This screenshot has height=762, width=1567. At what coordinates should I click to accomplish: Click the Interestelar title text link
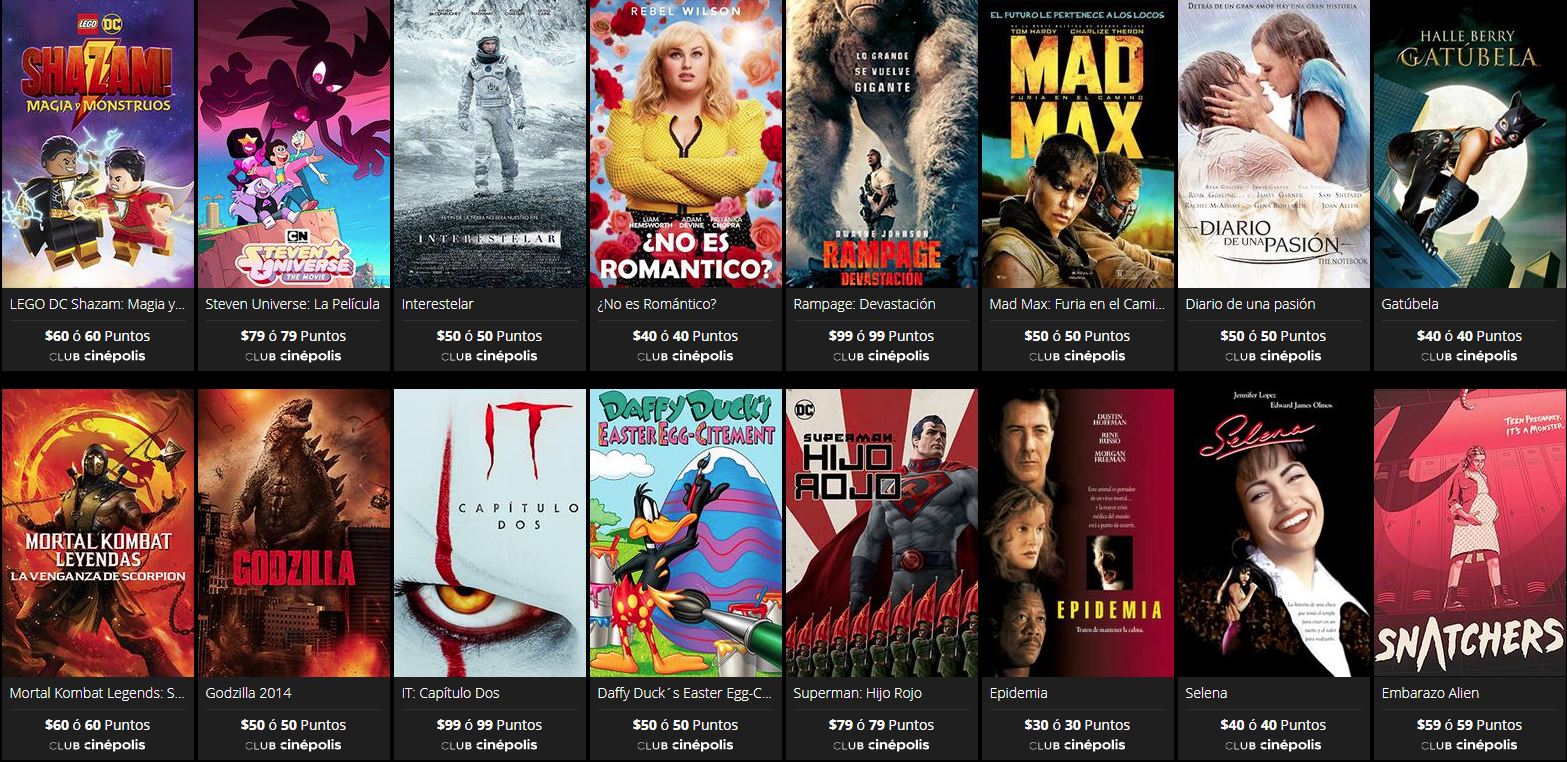pos(437,304)
